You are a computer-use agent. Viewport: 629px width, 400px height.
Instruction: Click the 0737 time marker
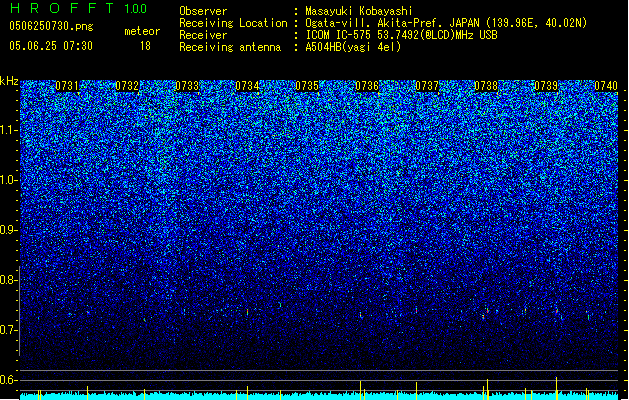427,86
